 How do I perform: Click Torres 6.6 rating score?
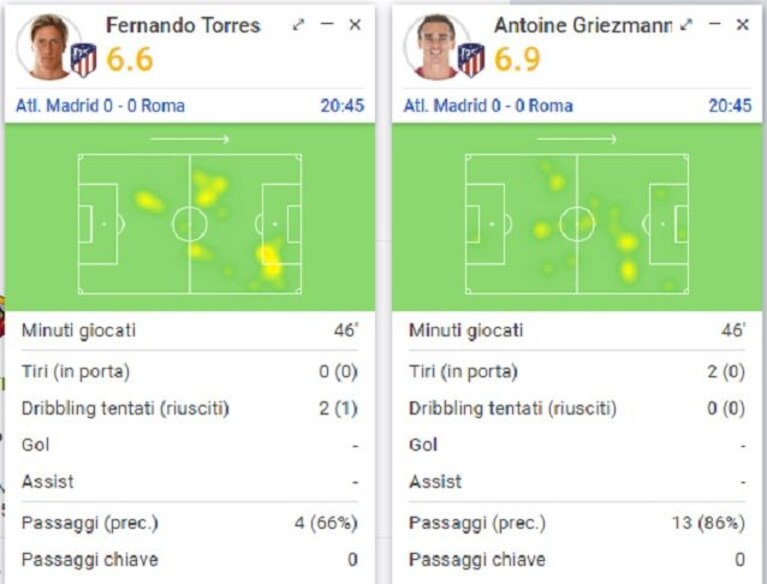pyautogui.click(x=130, y=60)
